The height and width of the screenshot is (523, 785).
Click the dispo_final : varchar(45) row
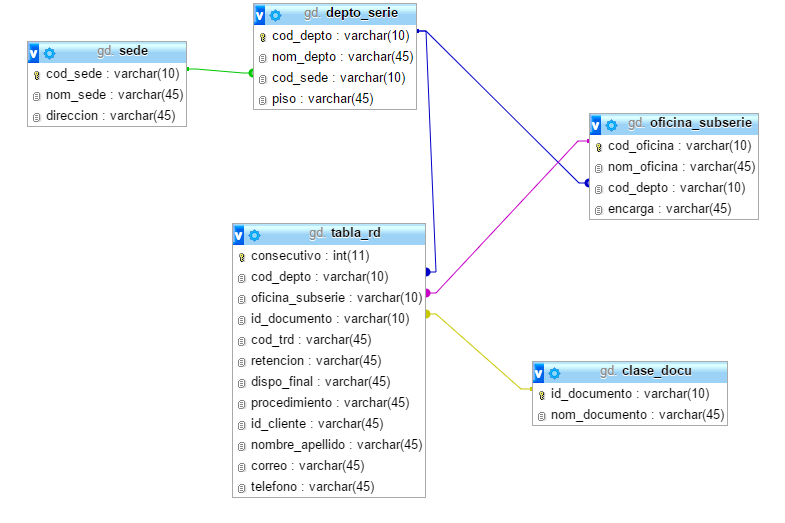click(x=329, y=382)
